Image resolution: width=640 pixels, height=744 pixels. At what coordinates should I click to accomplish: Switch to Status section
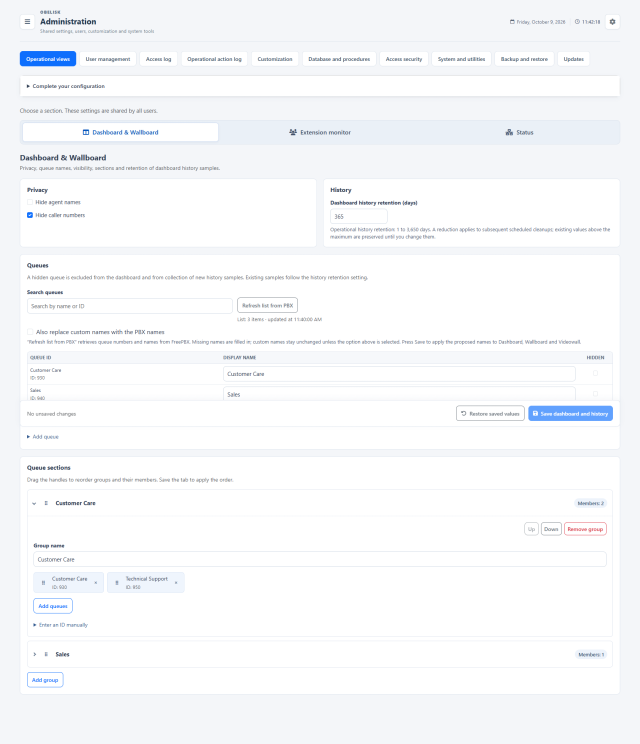[519, 132]
